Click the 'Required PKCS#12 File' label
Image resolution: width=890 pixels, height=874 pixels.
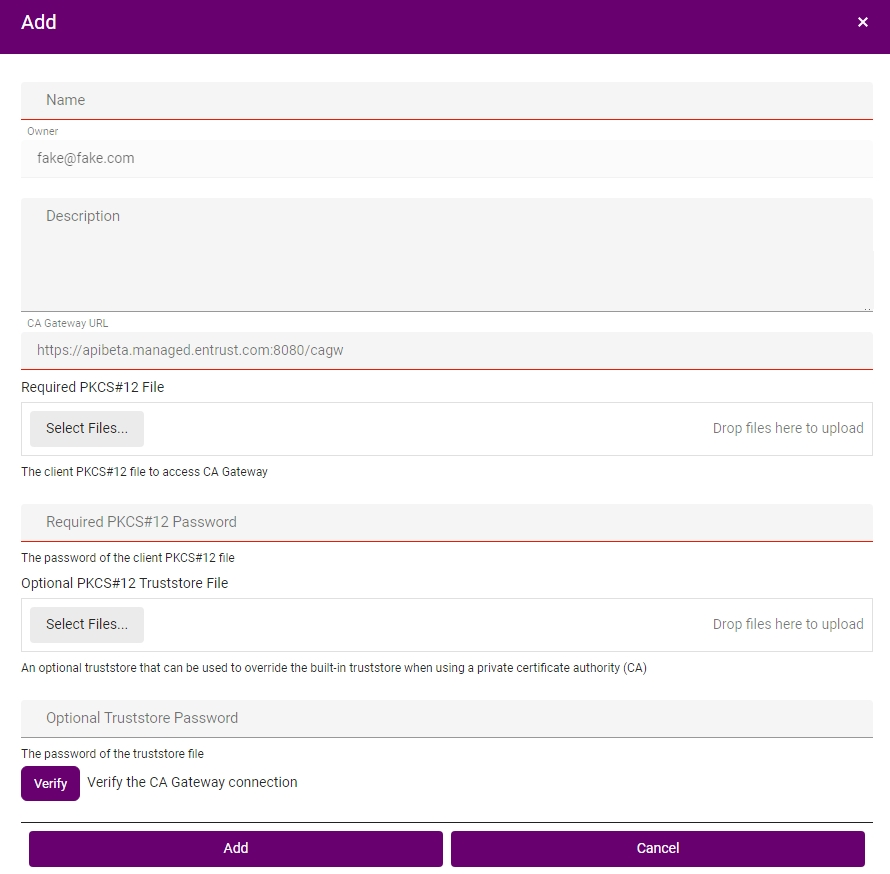tap(93, 387)
